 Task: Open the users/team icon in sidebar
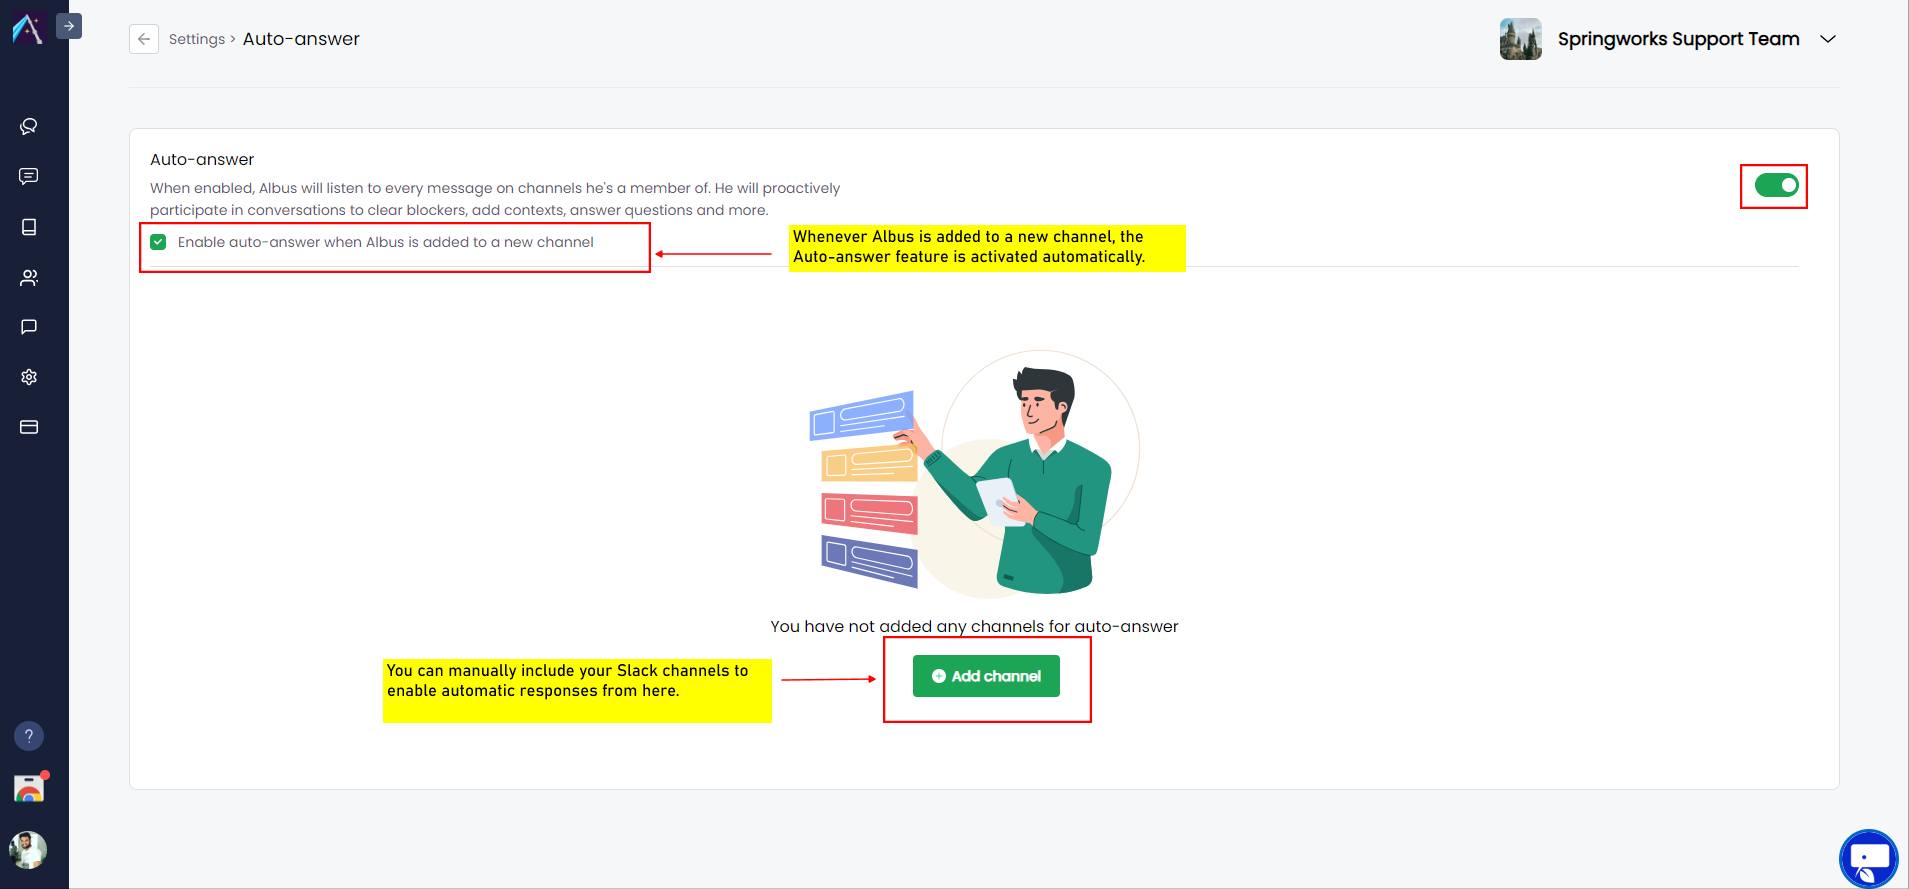(29, 277)
